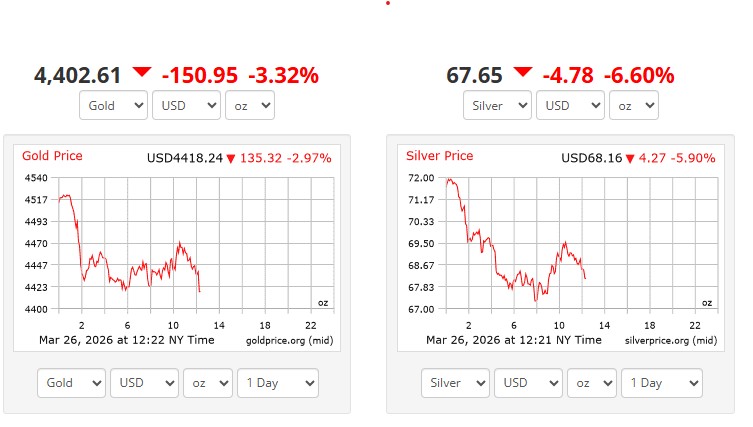The height and width of the screenshot is (427, 753).
Task: Click the silverprice.org (mid) chart label
Action: point(672,341)
